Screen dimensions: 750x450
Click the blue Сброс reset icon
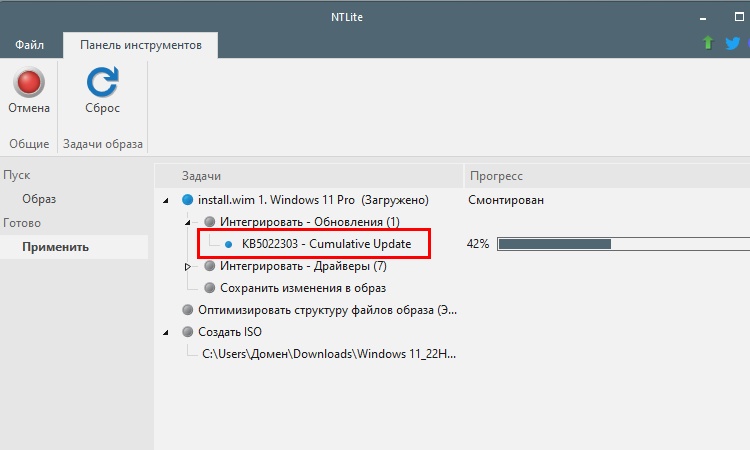tap(102, 82)
